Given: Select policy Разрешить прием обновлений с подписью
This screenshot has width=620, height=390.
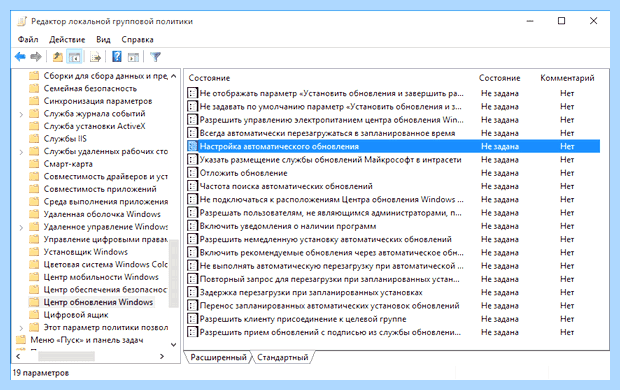Looking at the screenshot, I should 330,332.
